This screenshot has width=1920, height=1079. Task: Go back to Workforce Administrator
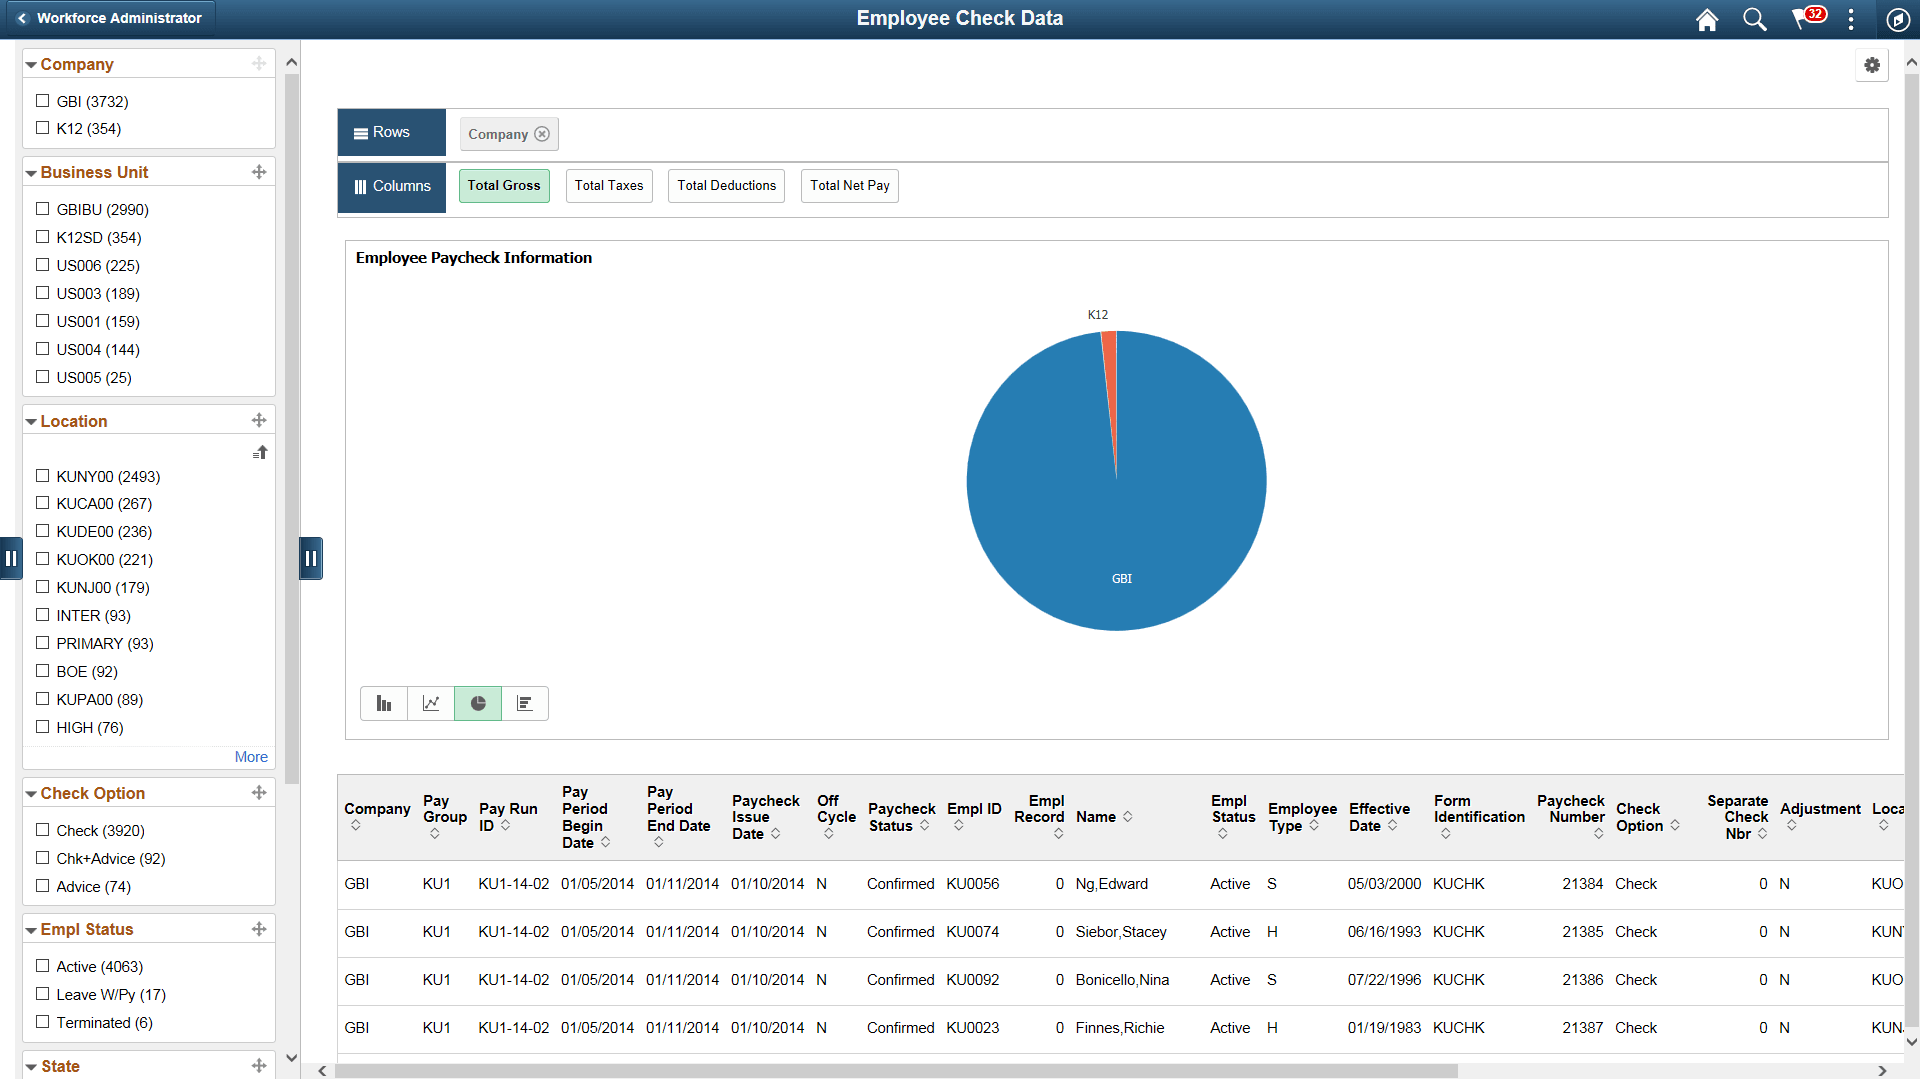click(110, 18)
